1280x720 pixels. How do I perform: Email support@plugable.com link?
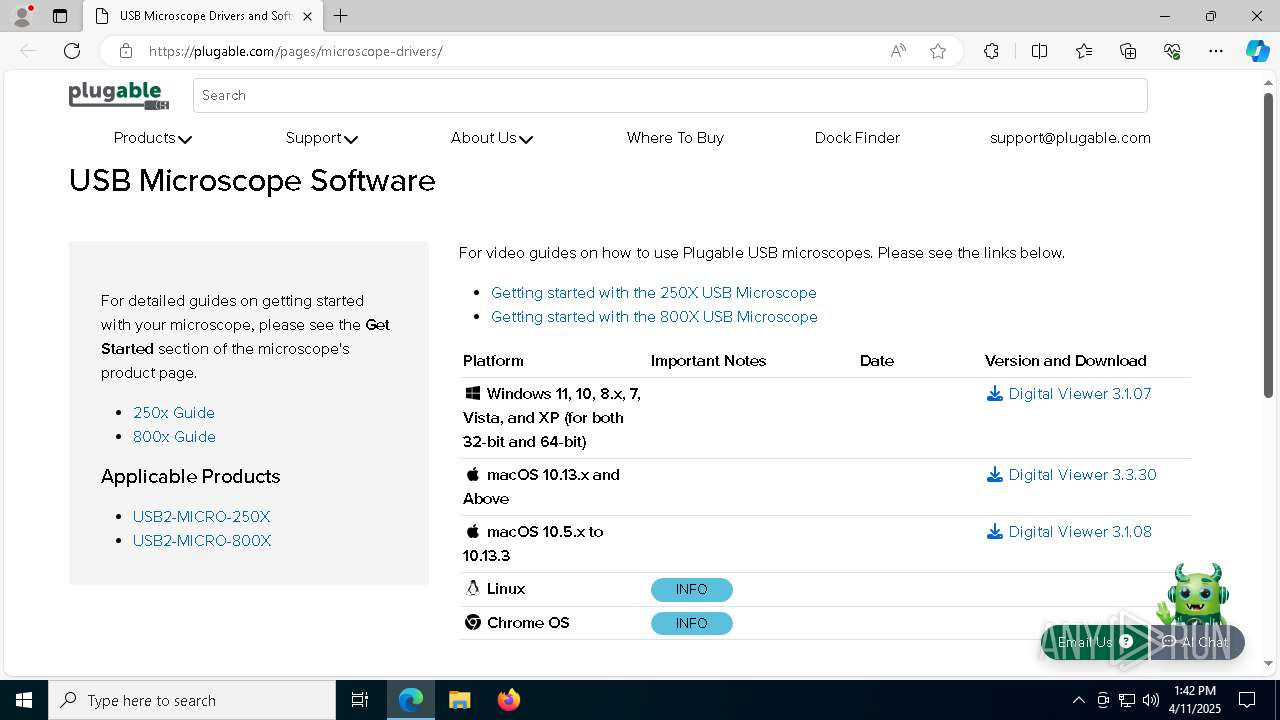[1070, 138]
